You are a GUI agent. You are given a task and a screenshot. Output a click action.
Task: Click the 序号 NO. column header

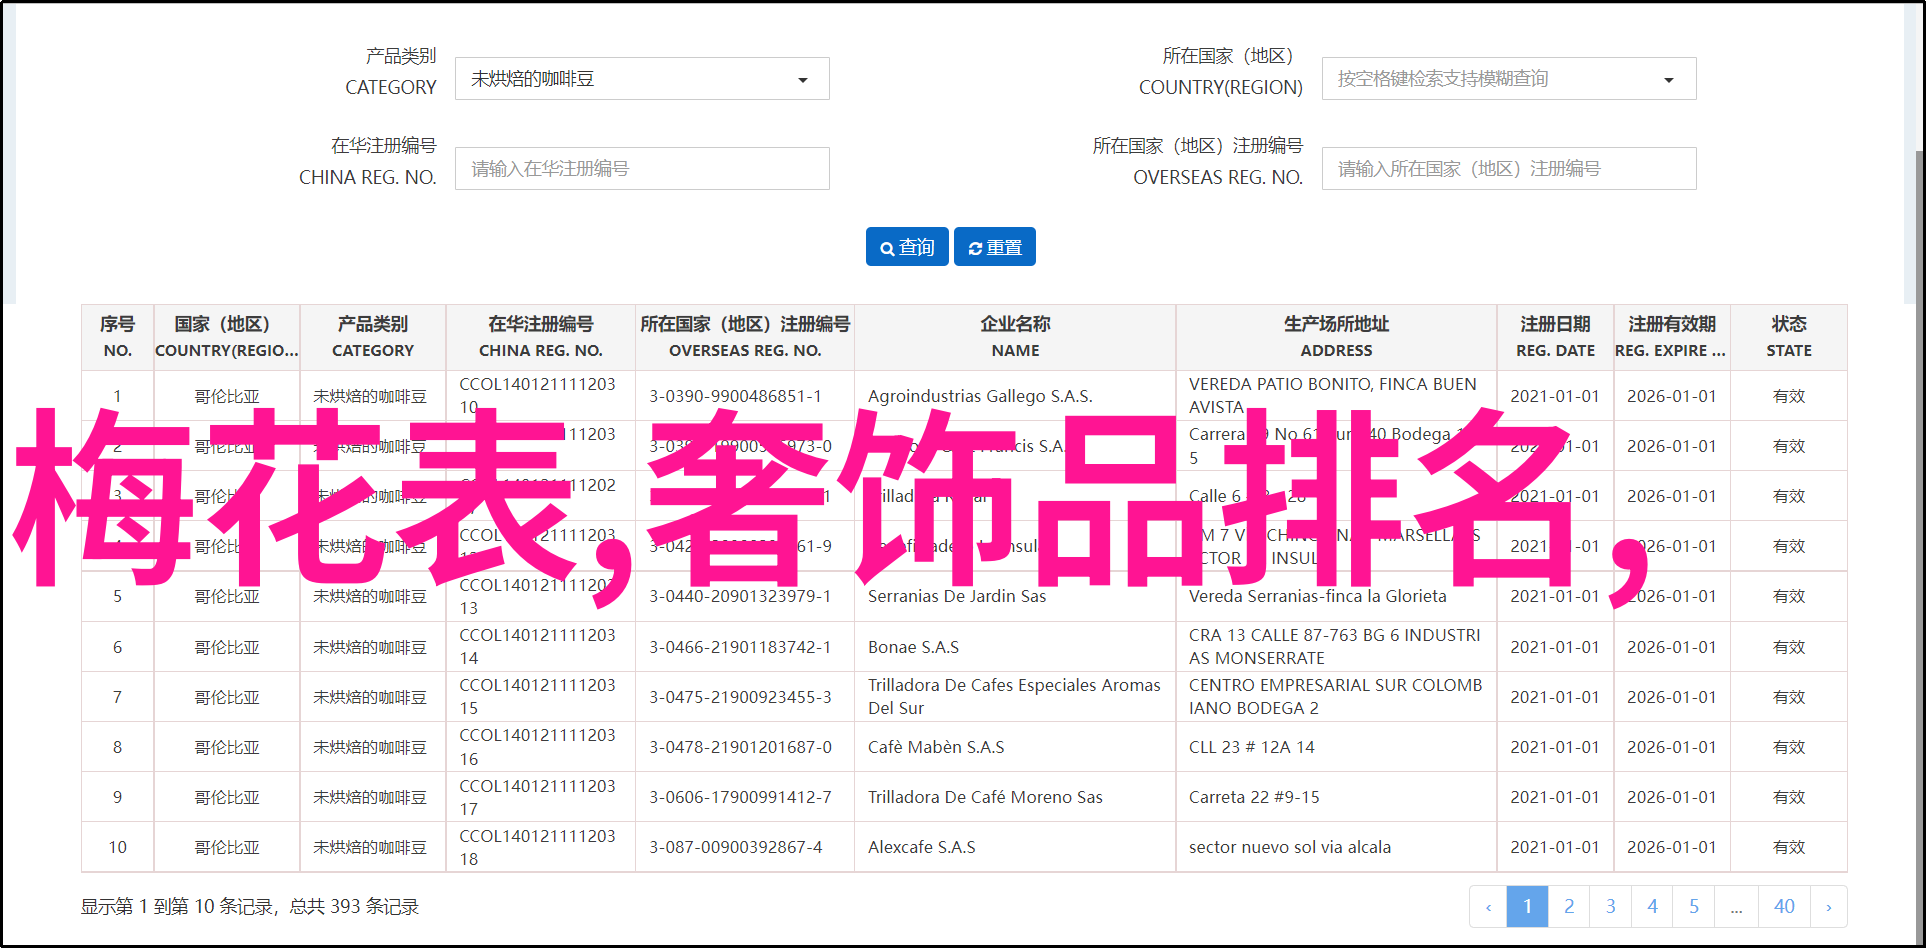pyautogui.click(x=117, y=337)
